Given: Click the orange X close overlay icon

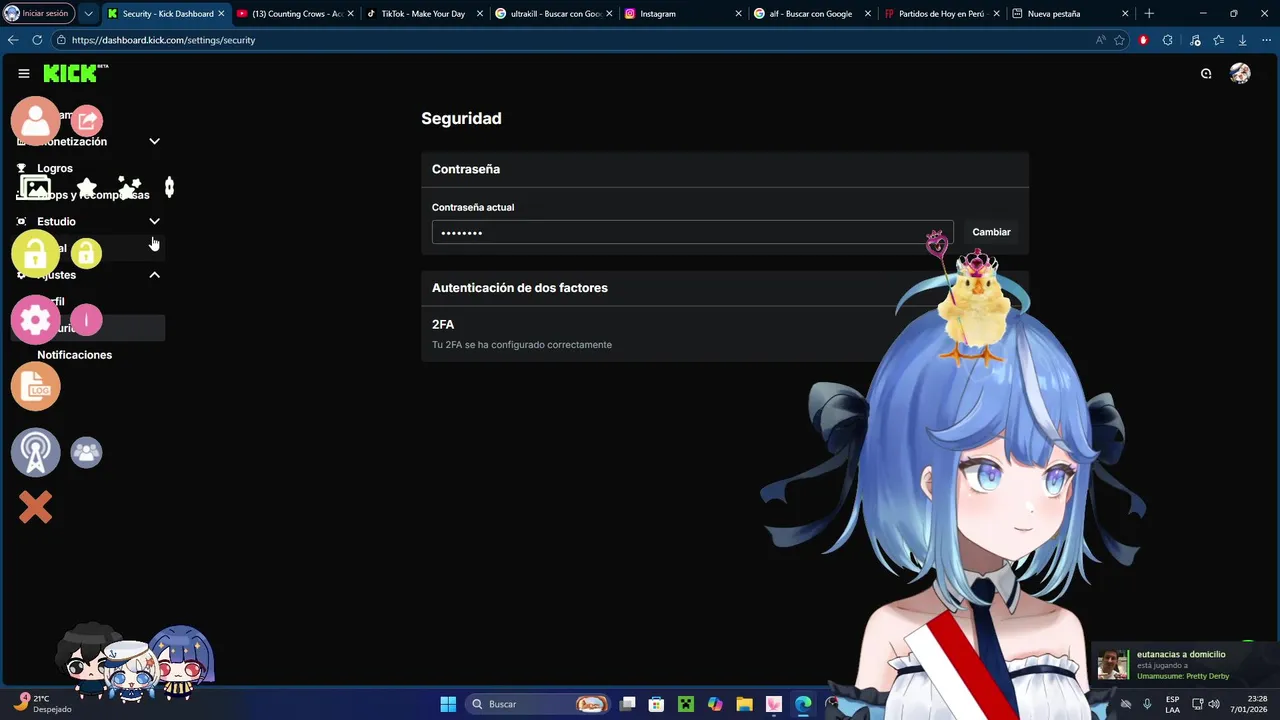Looking at the screenshot, I should (x=35, y=507).
